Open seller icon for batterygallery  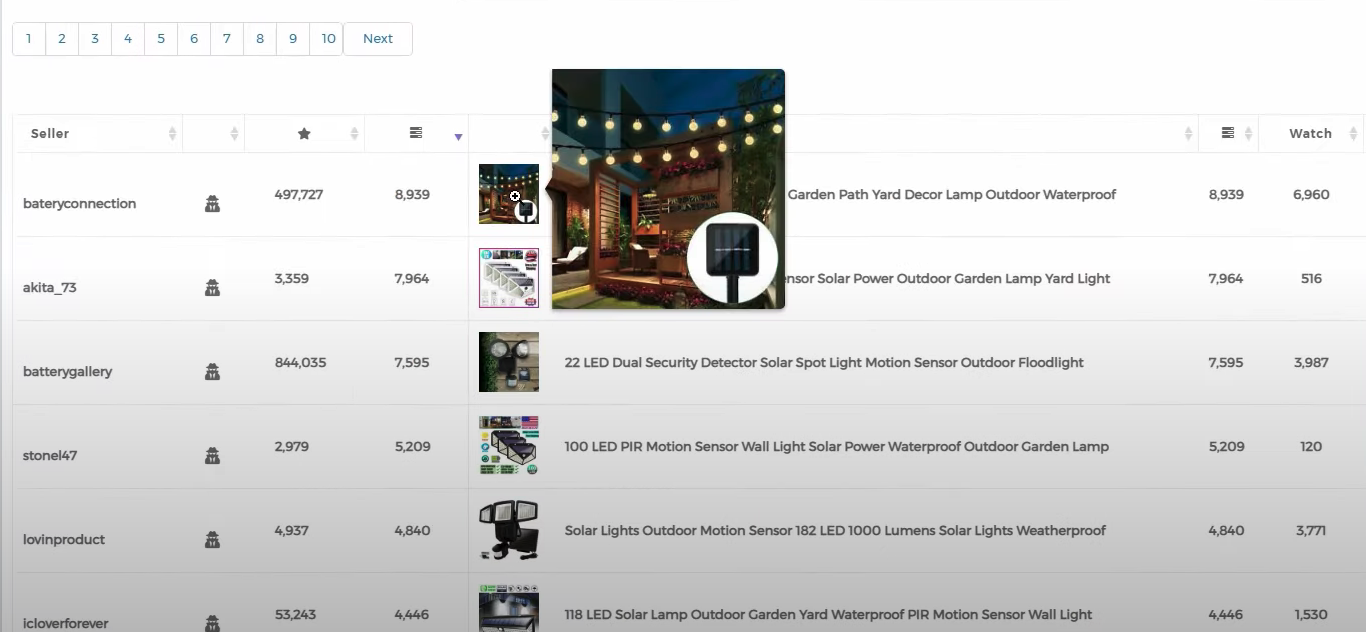pos(212,372)
